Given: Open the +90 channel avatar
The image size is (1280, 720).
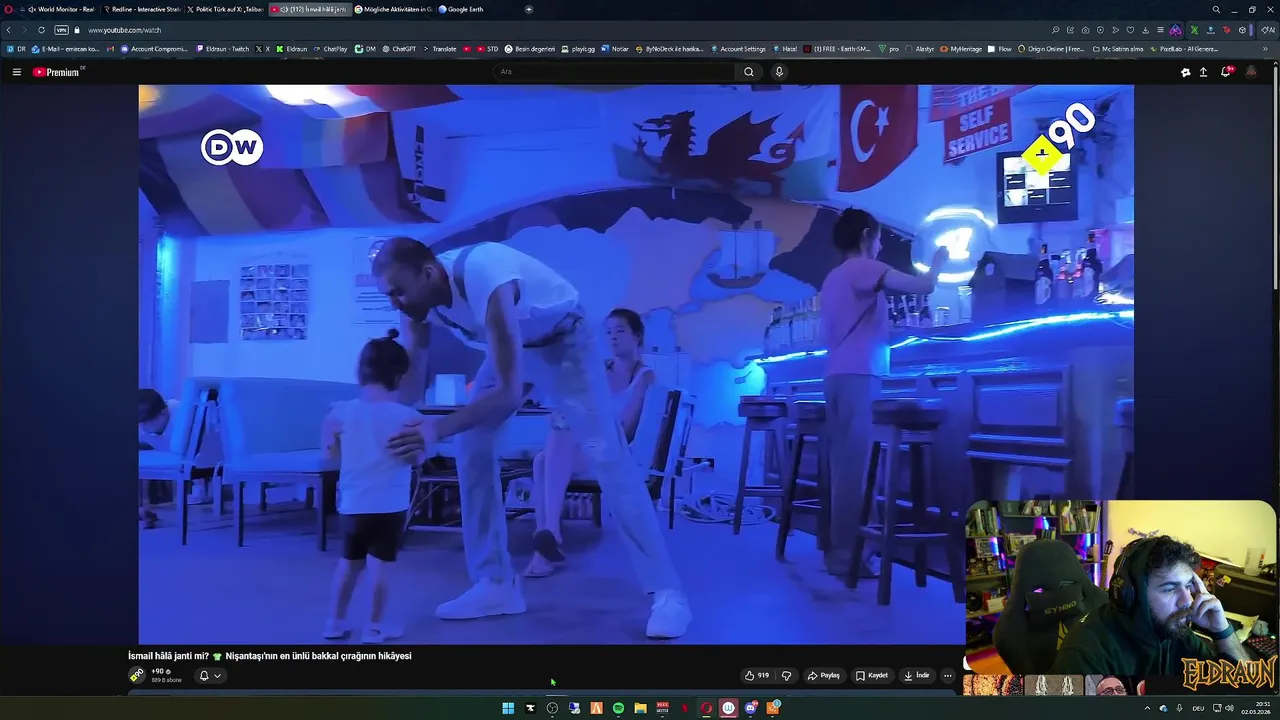Looking at the screenshot, I should tap(137, 675).
